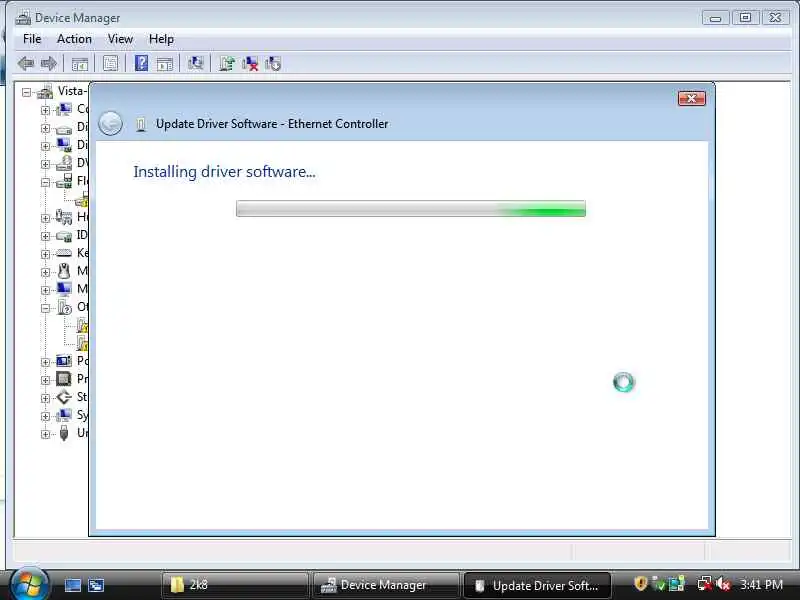Click Show Desktop quick launch icon
This screenshot has height=600, width=800.
72,585
